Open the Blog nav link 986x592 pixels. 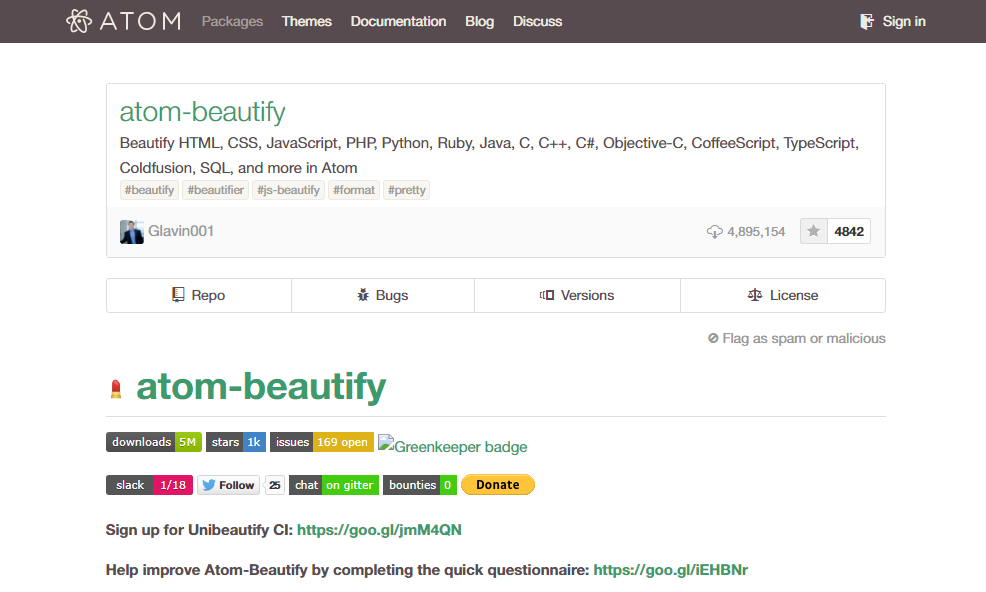click(x=479, y=21)
